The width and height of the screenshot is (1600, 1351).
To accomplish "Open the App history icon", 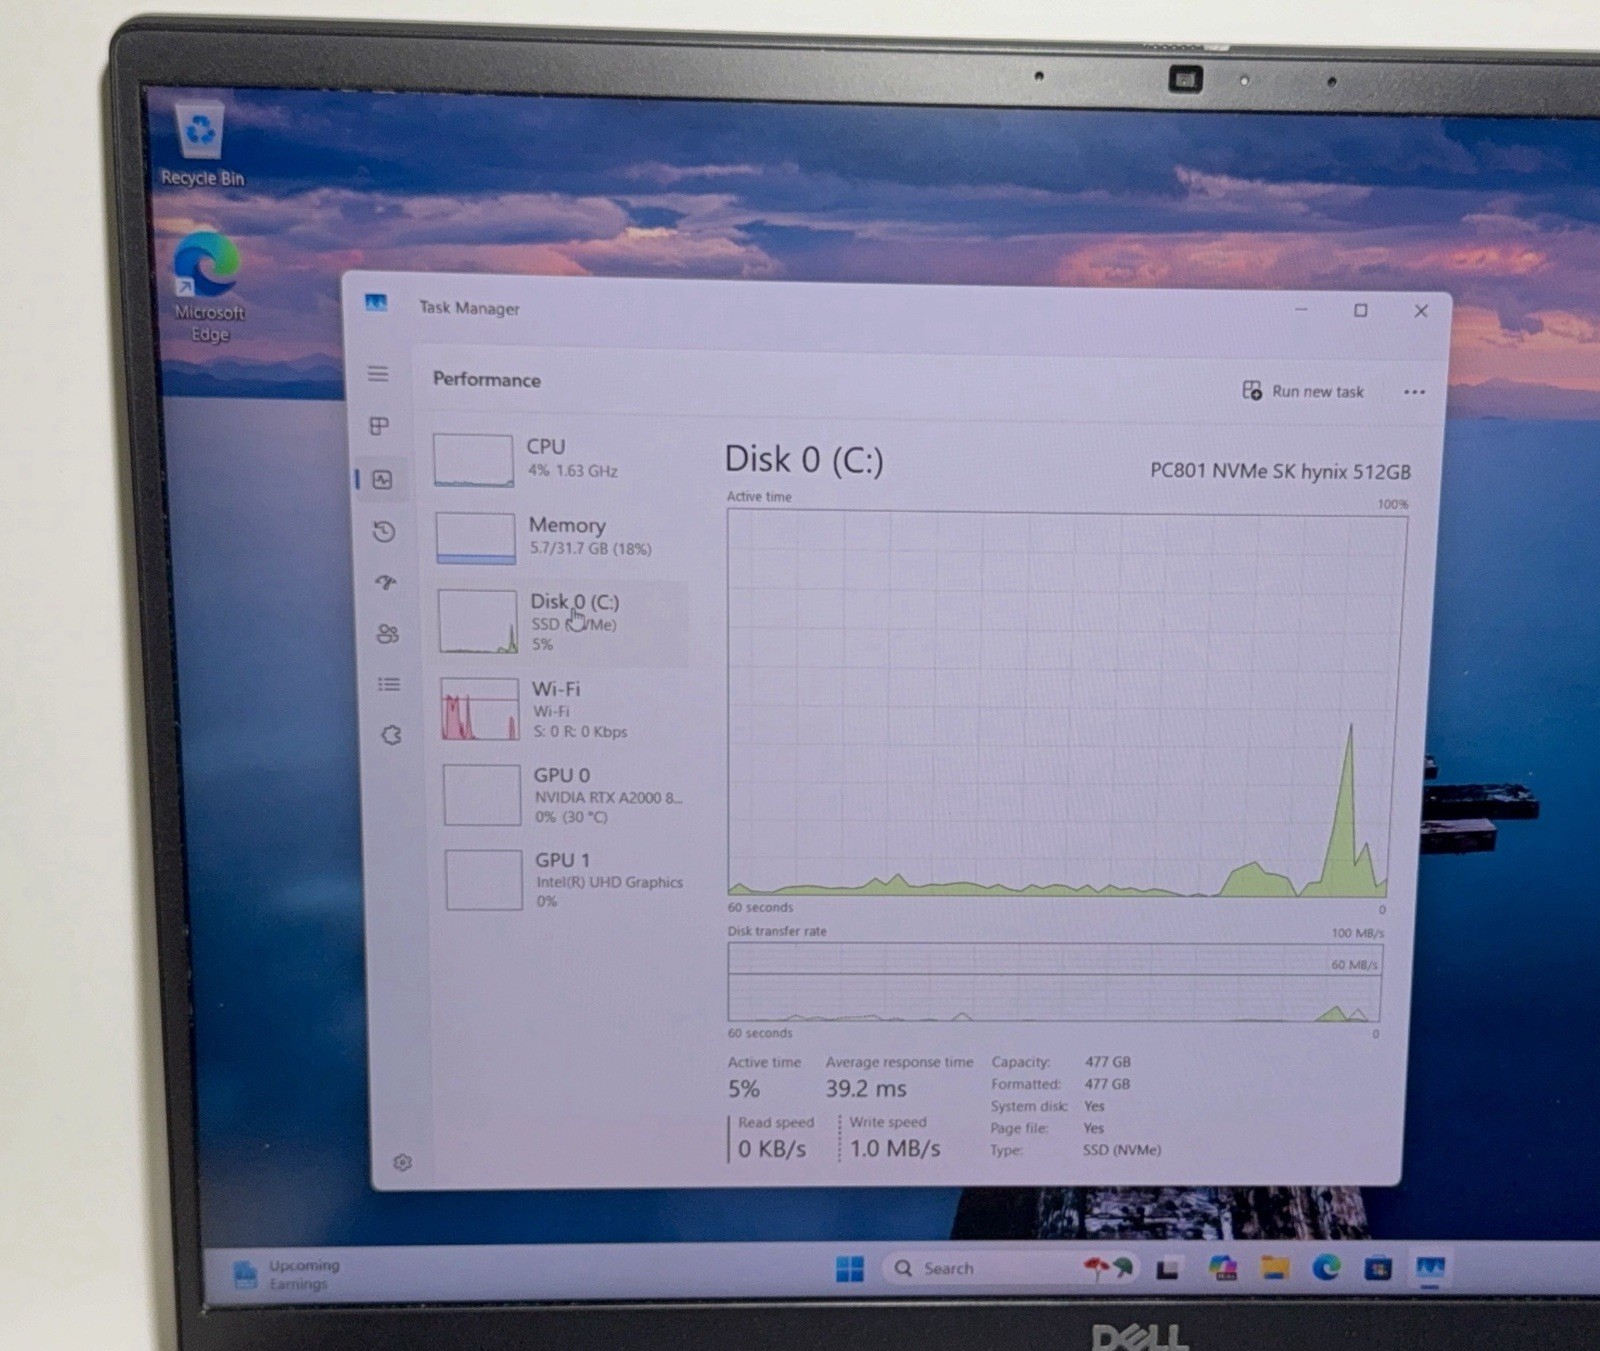I will click(x=384, y=531).
